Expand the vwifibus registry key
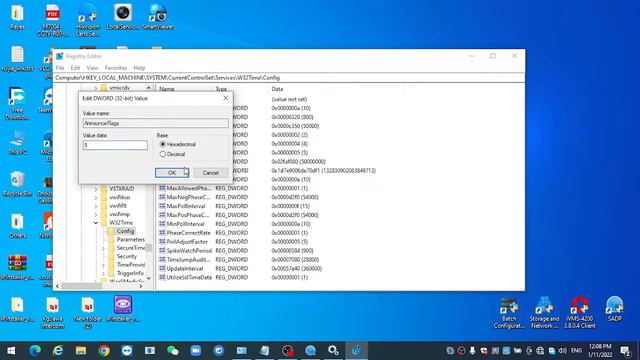Viewport: 640px width, 360px height. [x=96, y=197]
